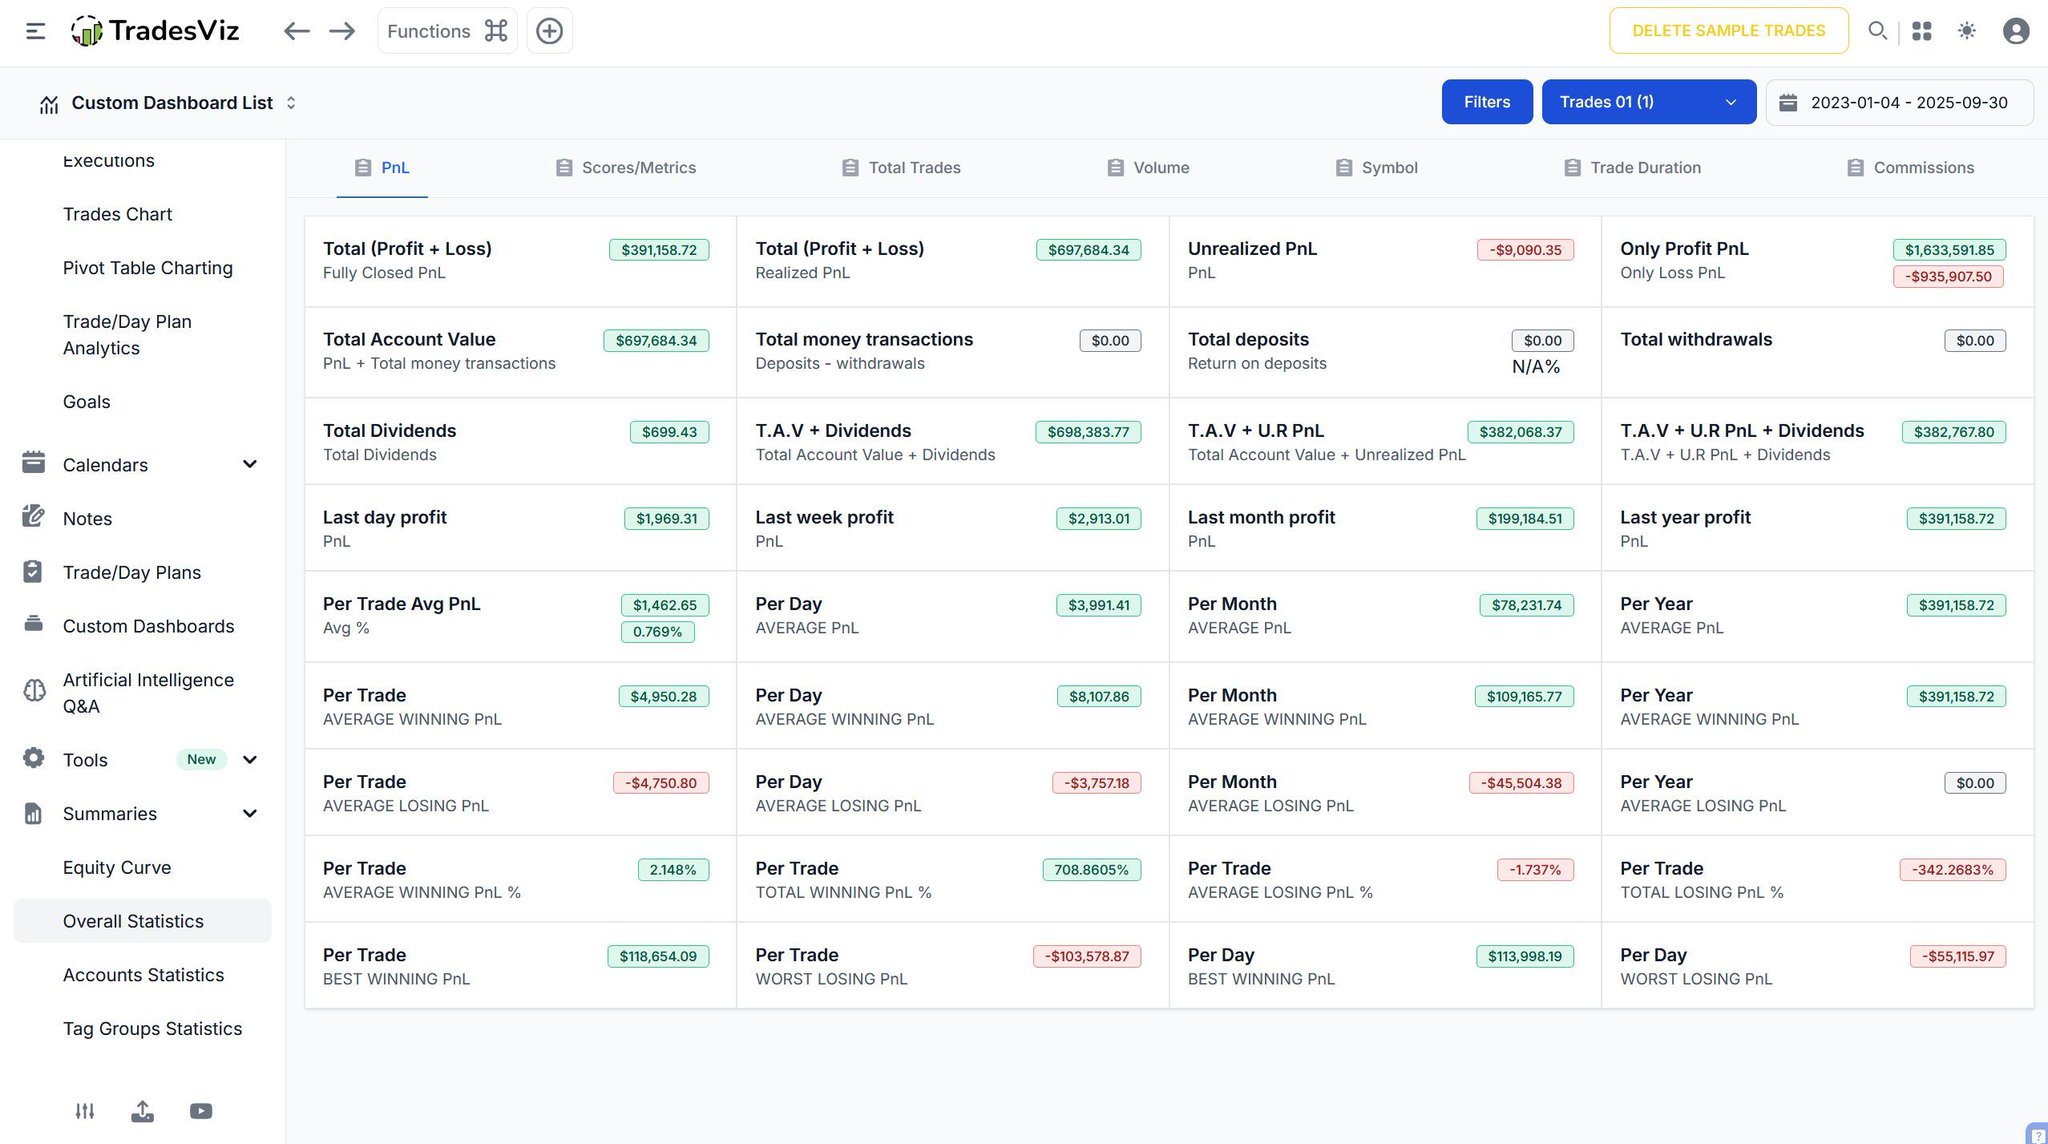Open user profile avatar icon
The width and height of the screenshot is (2048, 1144).
point(2016,31)
